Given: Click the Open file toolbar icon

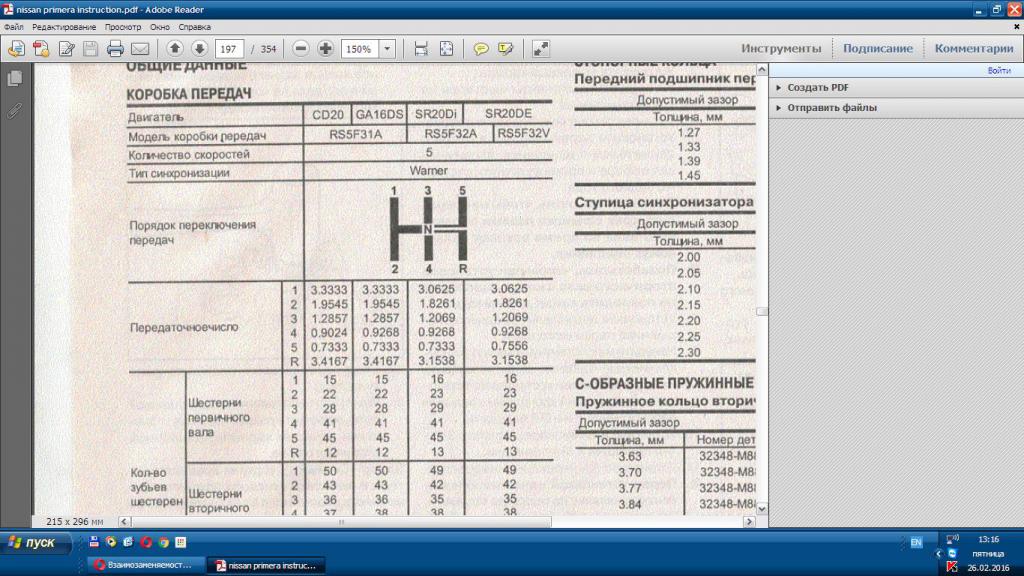Looking at the screenshot, I should [x=16, y=49].
